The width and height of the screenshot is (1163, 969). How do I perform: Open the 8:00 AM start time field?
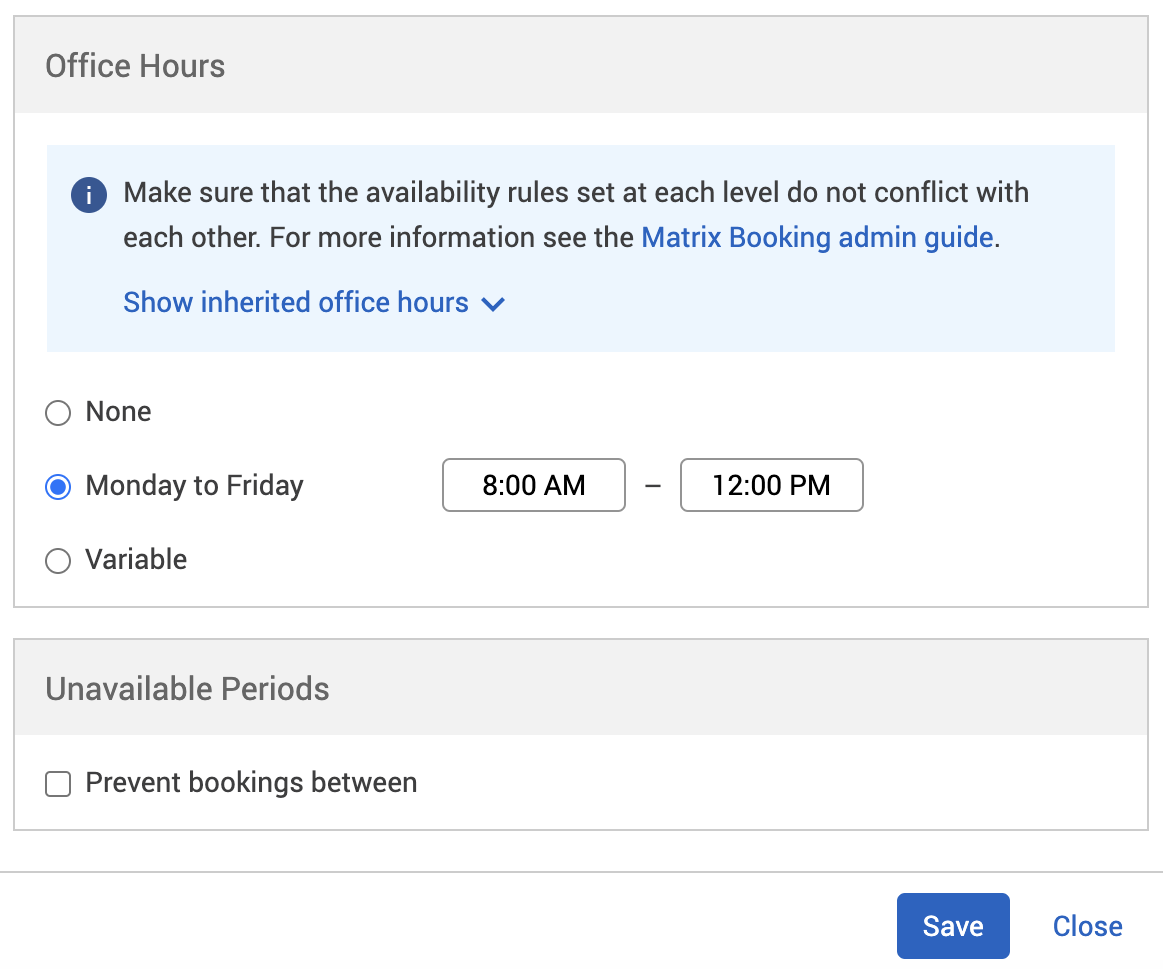coord(534,485)
